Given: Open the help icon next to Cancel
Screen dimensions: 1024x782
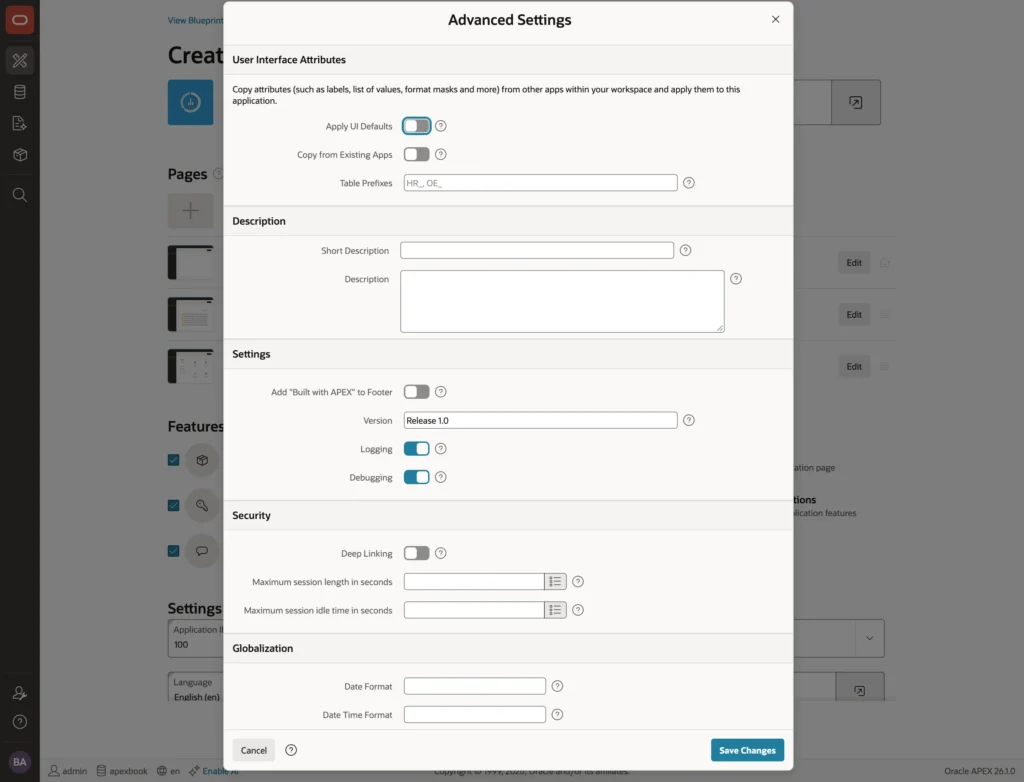Looking at the screenshot, I should 291,750.
